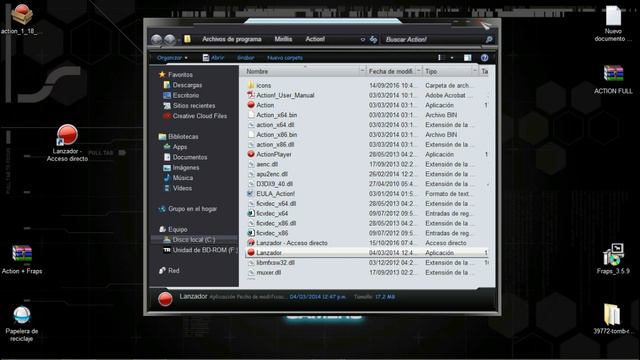The width and height of the screenshot is (640, 360).
Task: Open the Organizar dropdown menu
Action: 172,58
